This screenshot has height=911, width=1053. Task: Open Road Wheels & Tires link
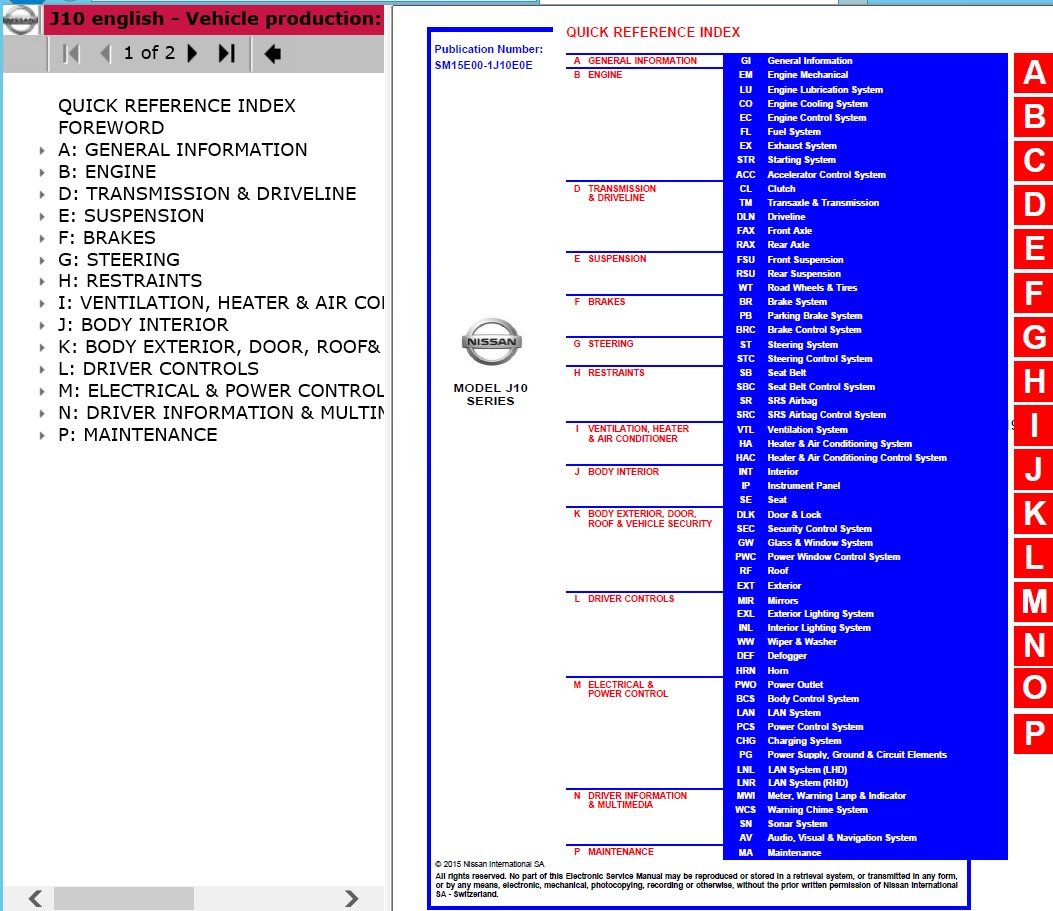click(812, 288)
